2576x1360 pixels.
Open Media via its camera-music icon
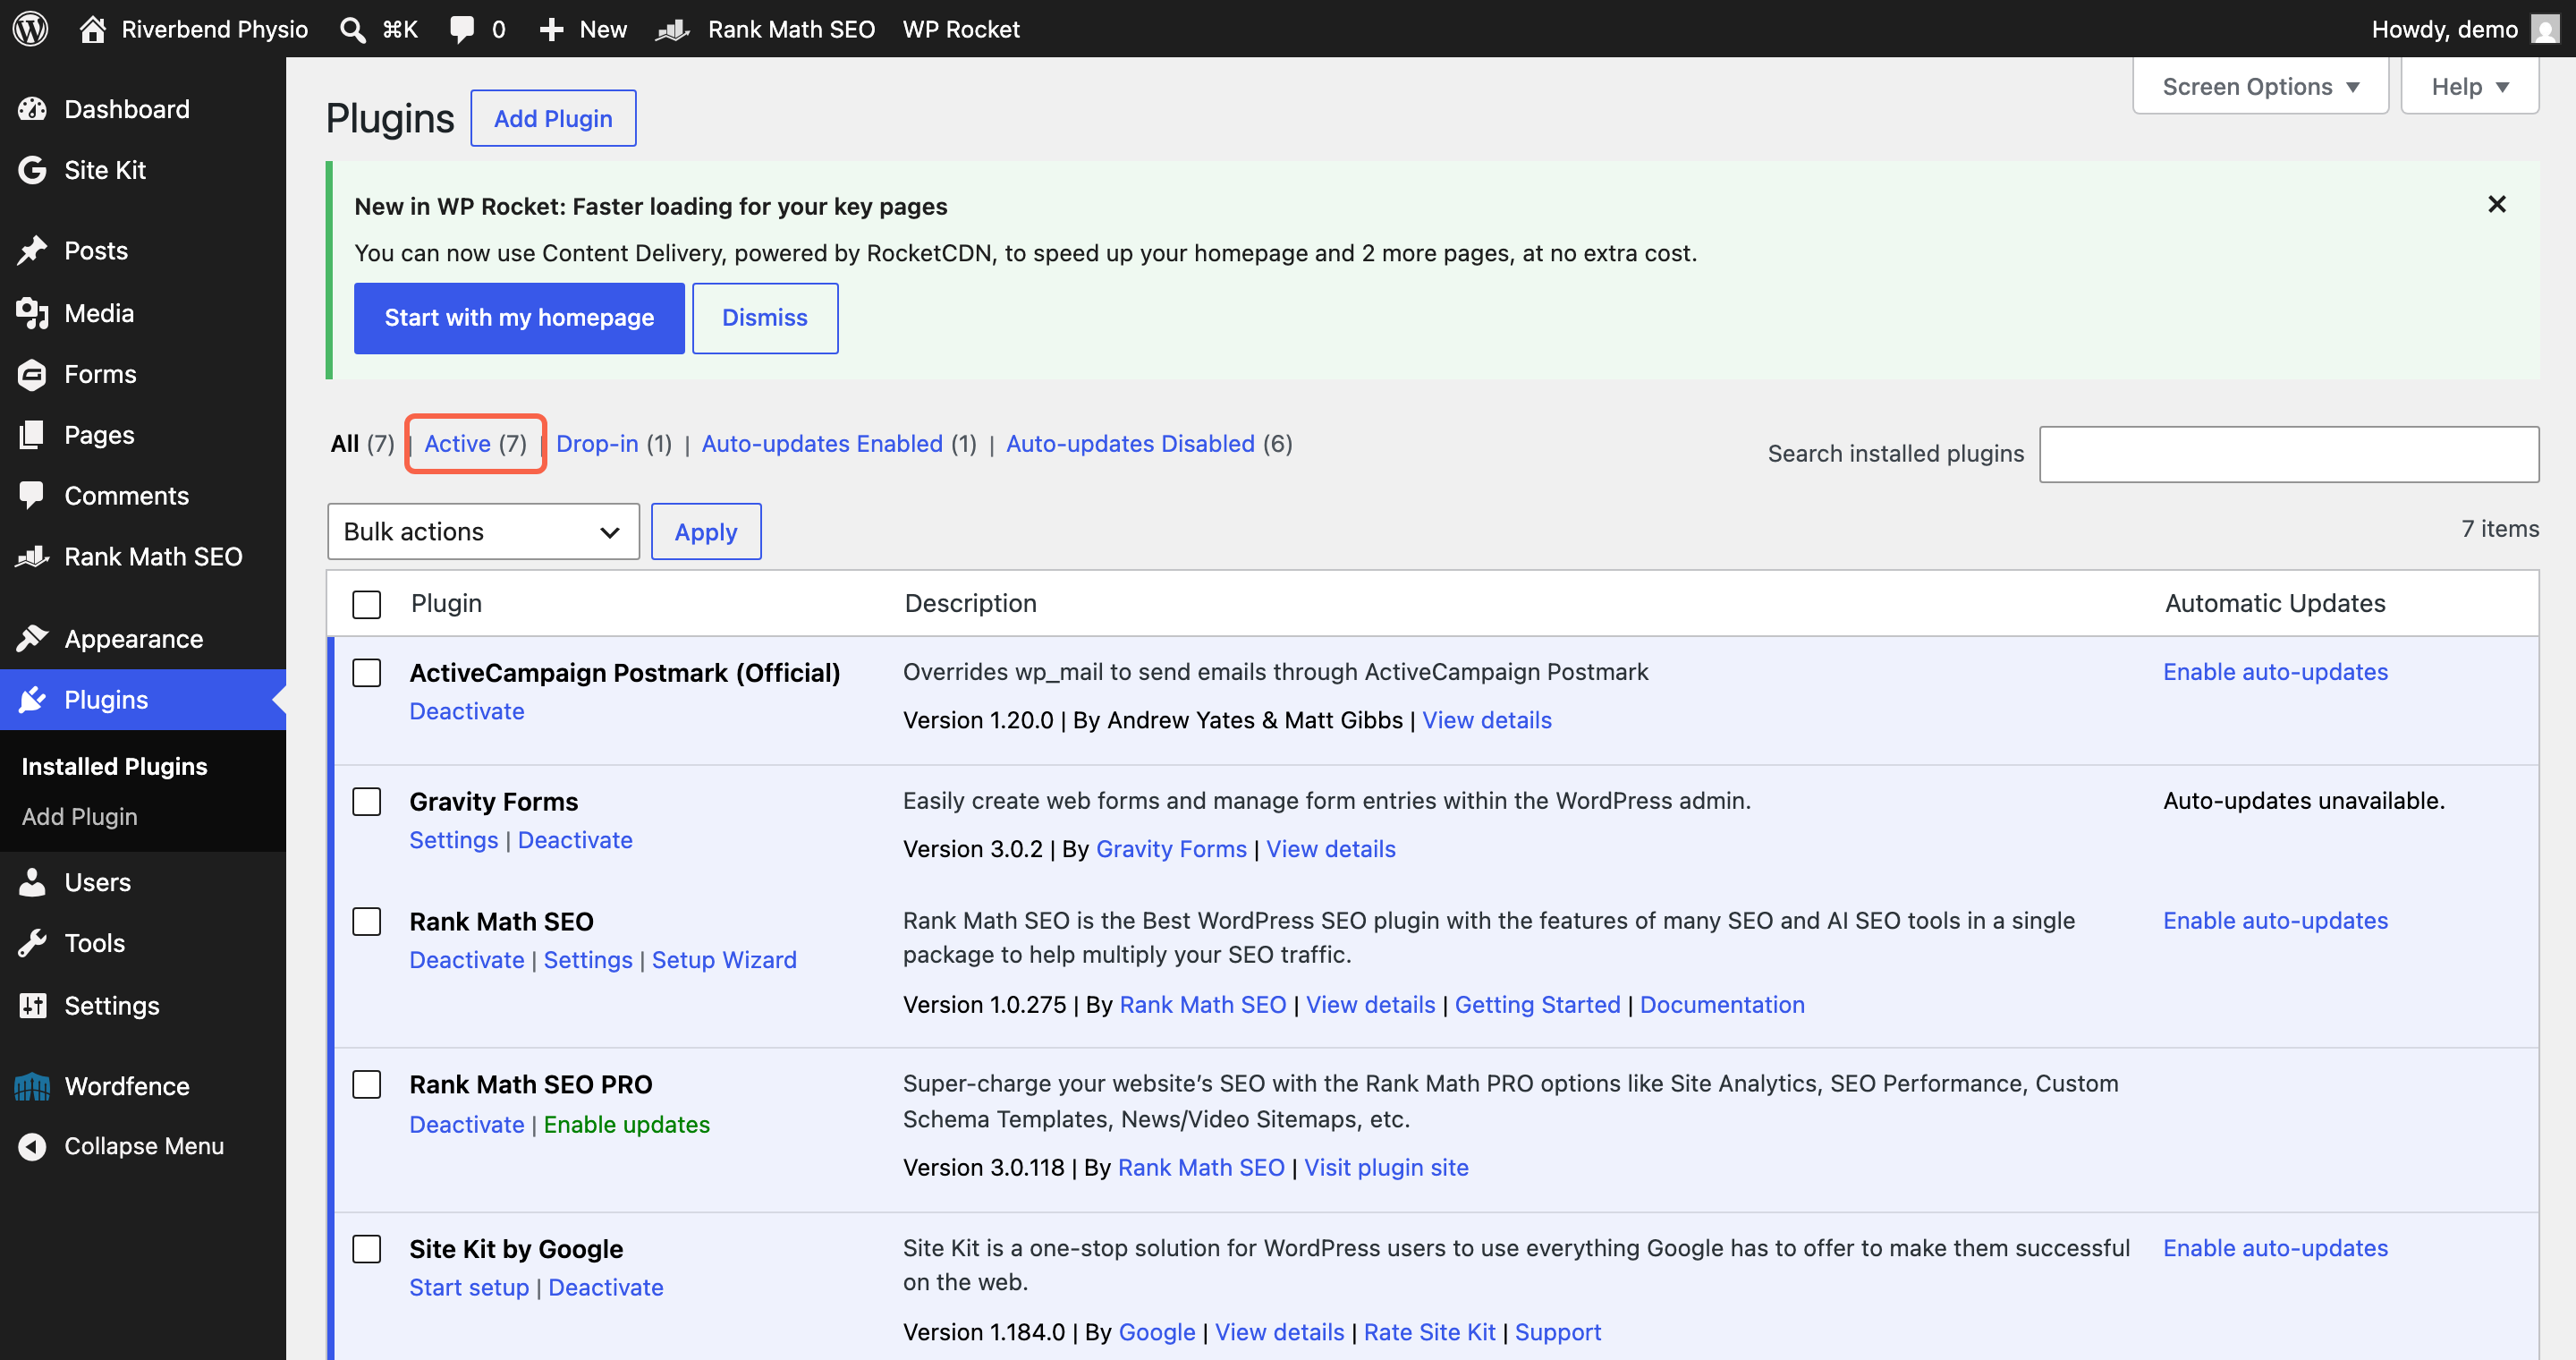(x=32, y=313)
